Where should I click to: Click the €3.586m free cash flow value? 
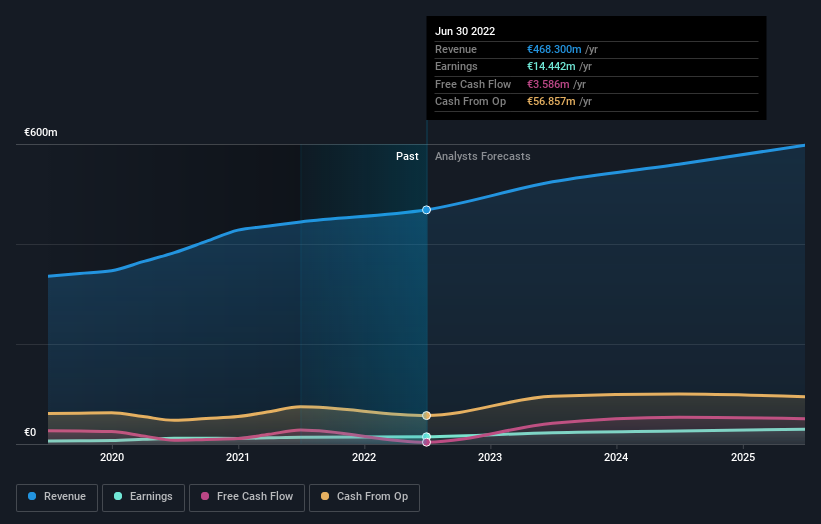(548, 84)
